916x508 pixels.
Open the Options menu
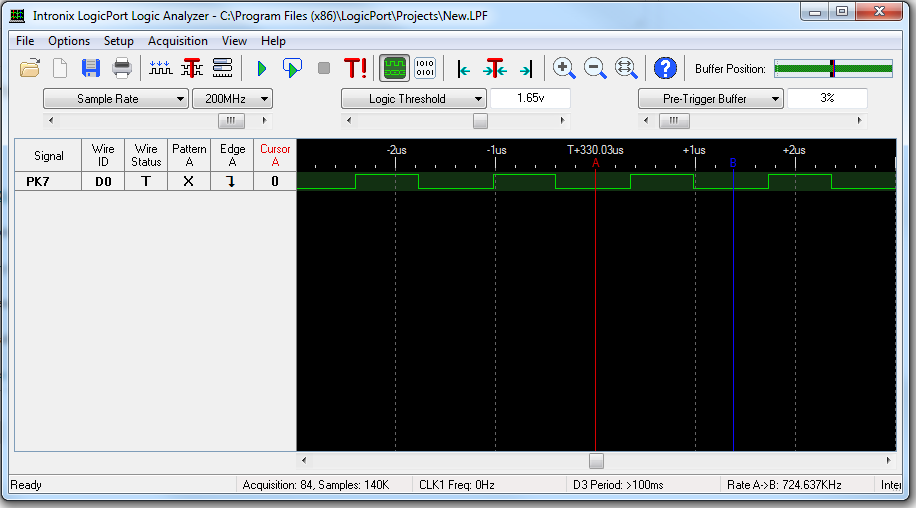point(69,41)
